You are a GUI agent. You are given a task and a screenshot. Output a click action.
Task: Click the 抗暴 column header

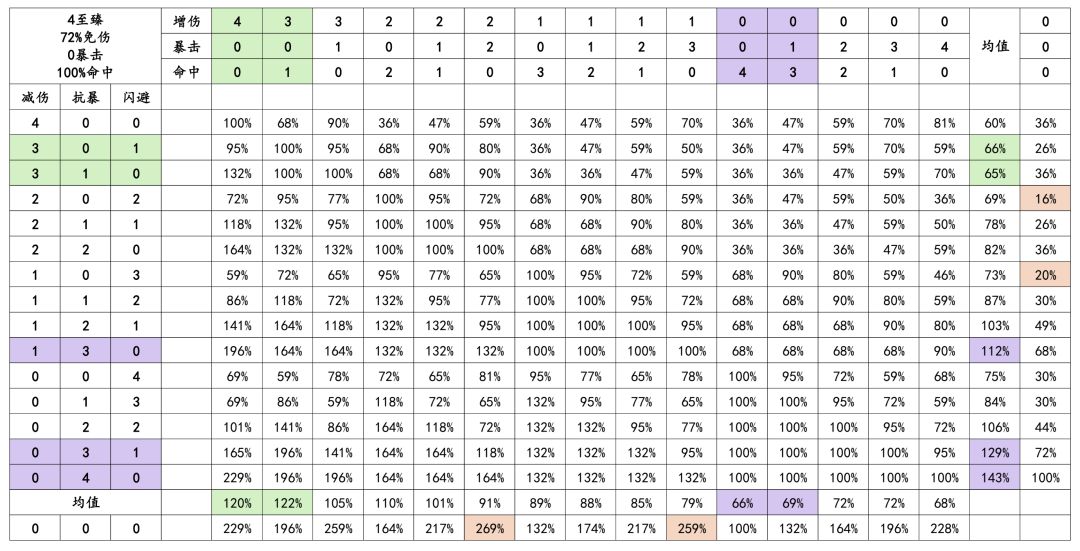tap(84, 97)
